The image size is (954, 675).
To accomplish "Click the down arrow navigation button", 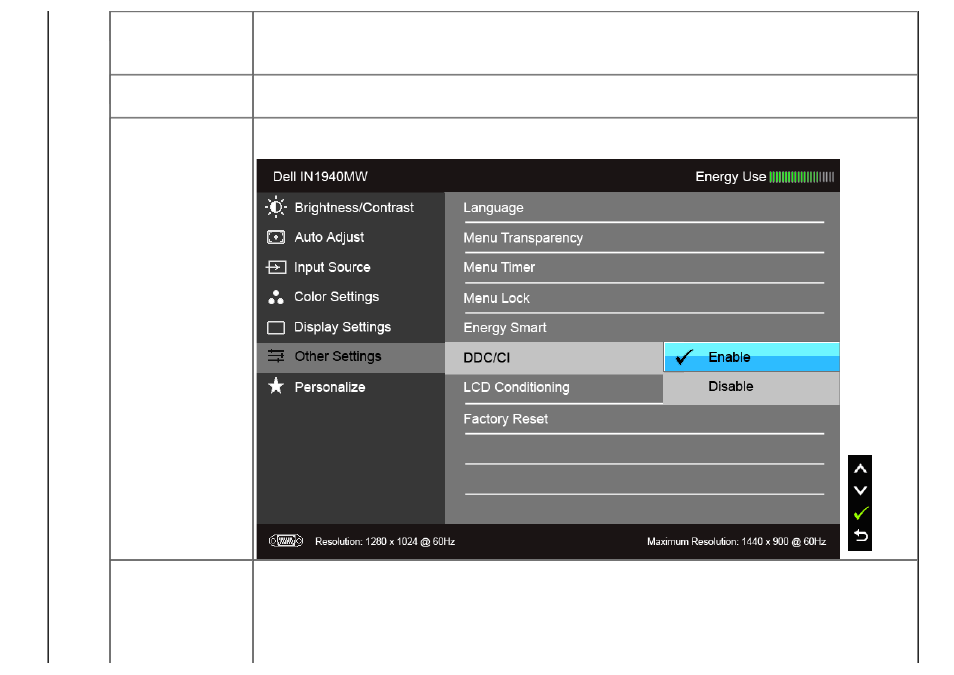I will click(860, 491).
